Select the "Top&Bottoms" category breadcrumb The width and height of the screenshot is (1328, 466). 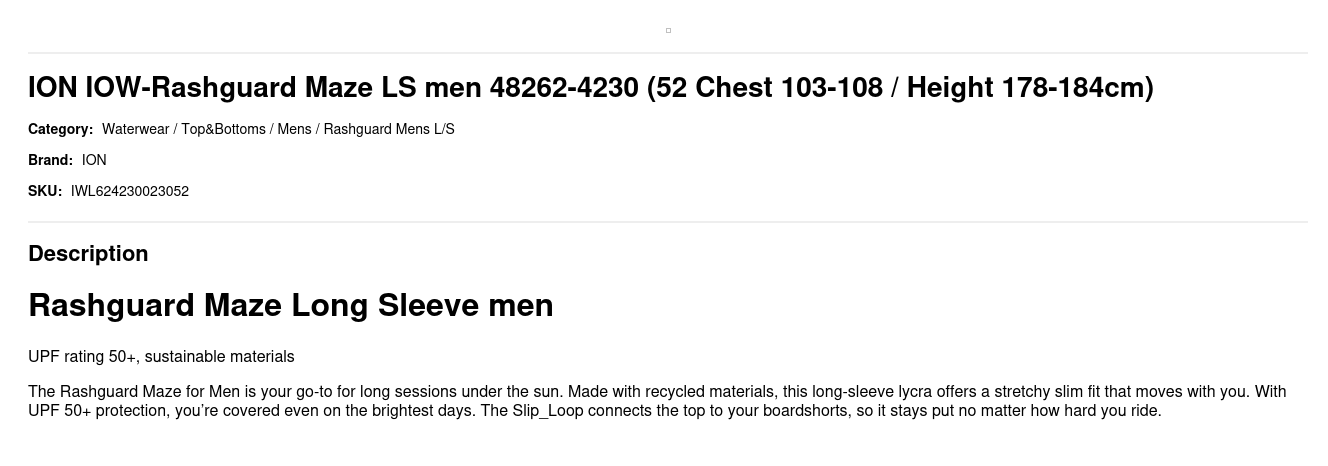click(223, 129)
